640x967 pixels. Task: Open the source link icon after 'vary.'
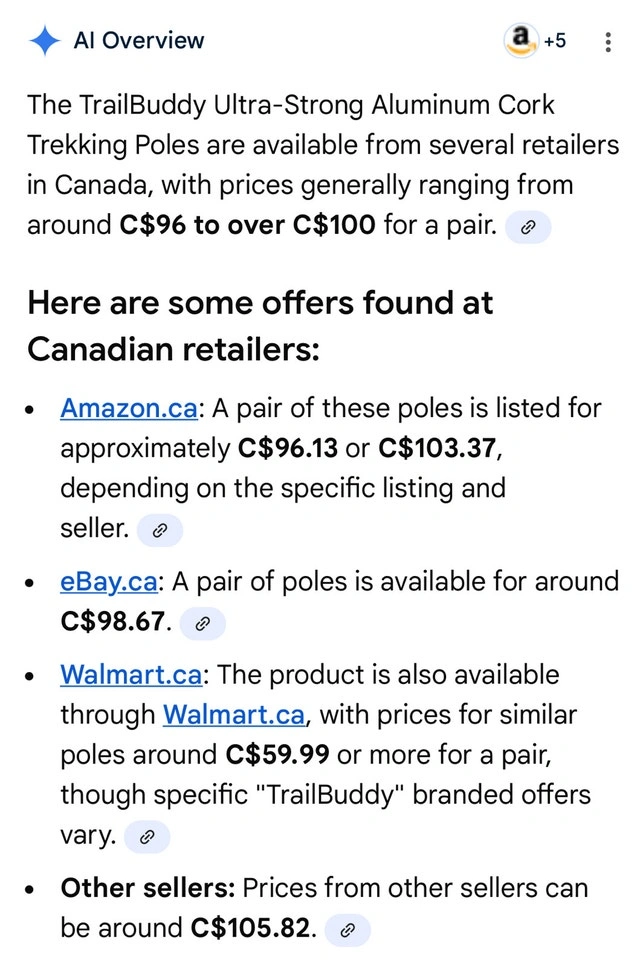point(145,837)
